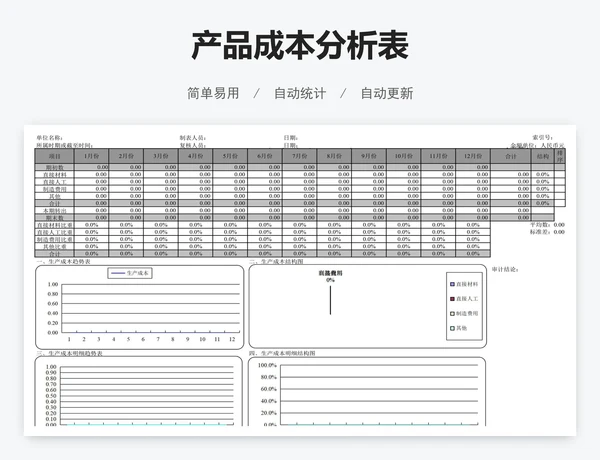Click the 直接人工 row label in table
The image size is (600, 460).
point(54,182)
